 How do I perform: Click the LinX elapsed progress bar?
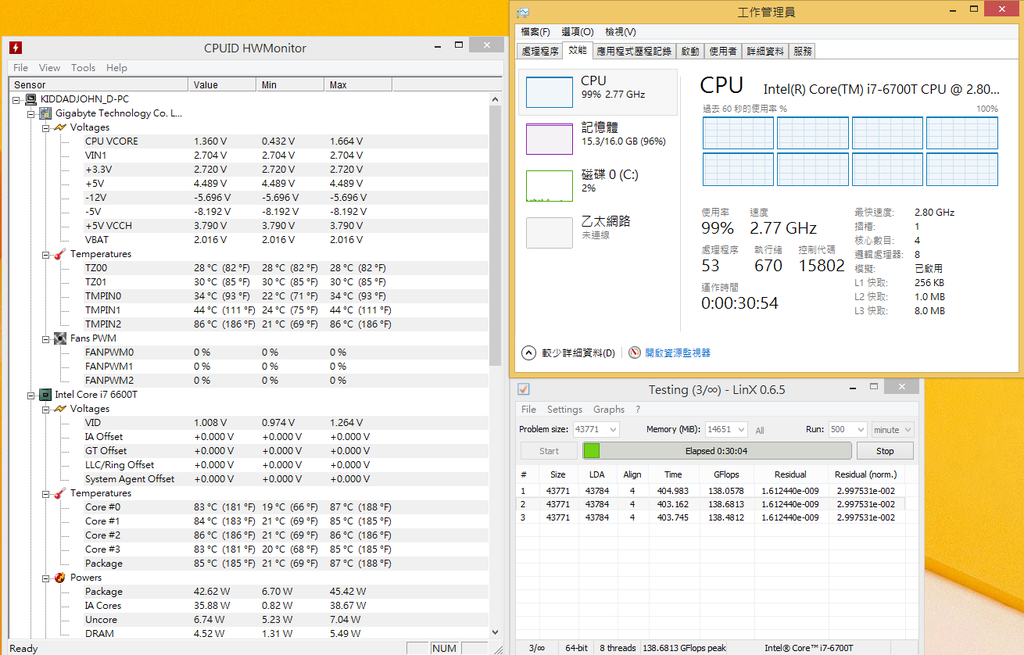pyautogui.click(x=716, y=451)
